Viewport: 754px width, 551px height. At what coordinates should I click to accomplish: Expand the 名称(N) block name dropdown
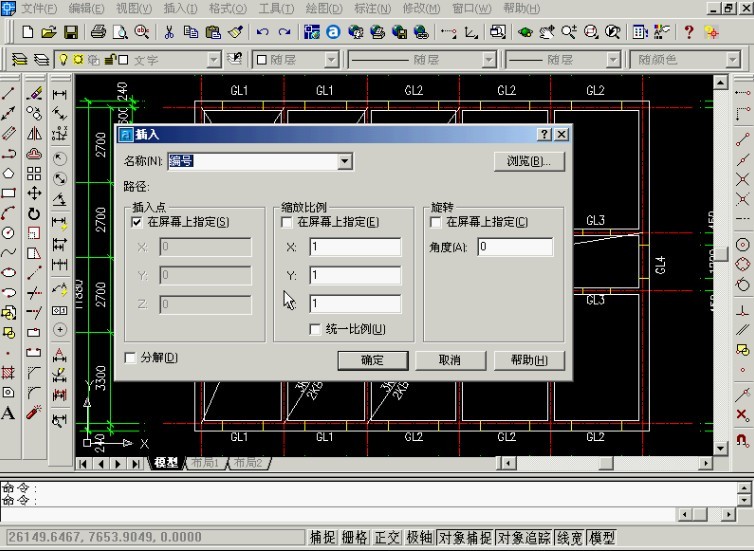point(345,161)
